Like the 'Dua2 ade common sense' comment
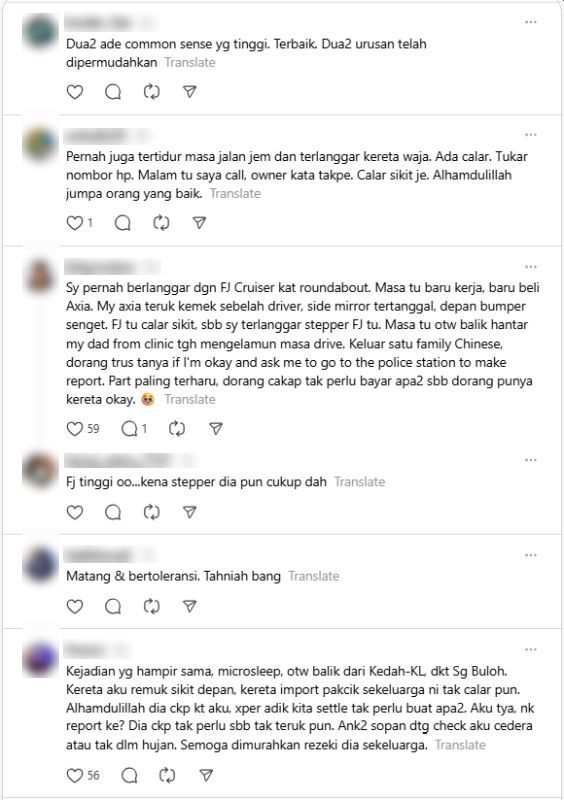Screen dimensions: 564x800 tap(75, 92)
